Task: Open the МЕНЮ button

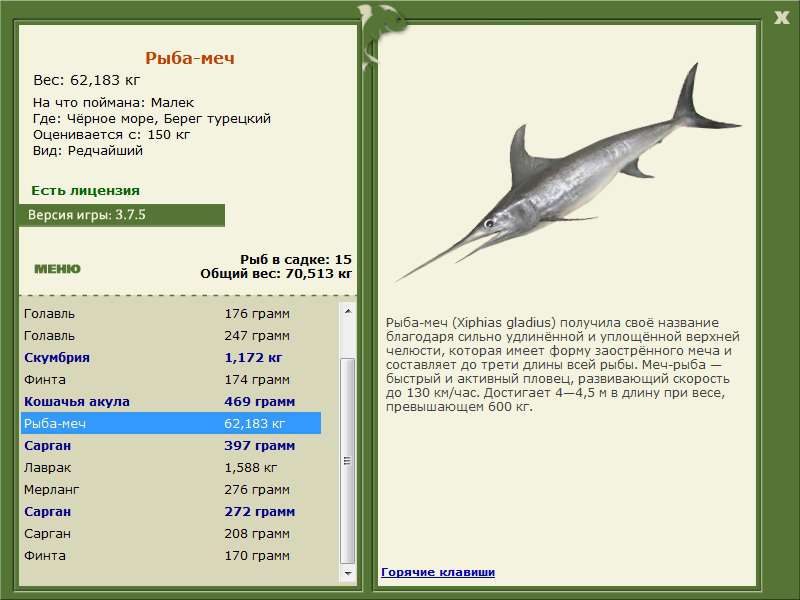Action: click(57, 269)
